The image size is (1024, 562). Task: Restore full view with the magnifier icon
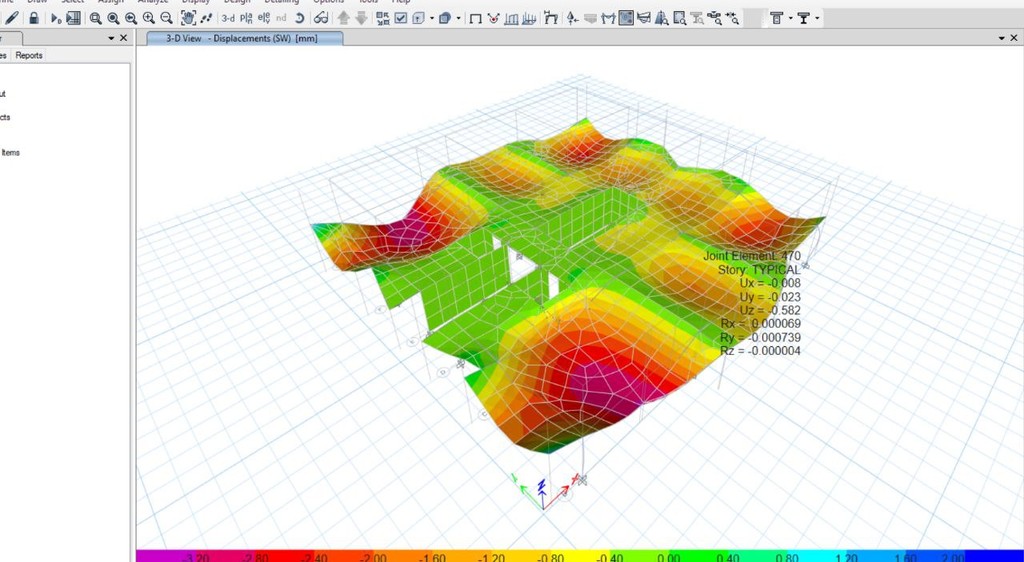pyautogui.click(x=113, y=18)
